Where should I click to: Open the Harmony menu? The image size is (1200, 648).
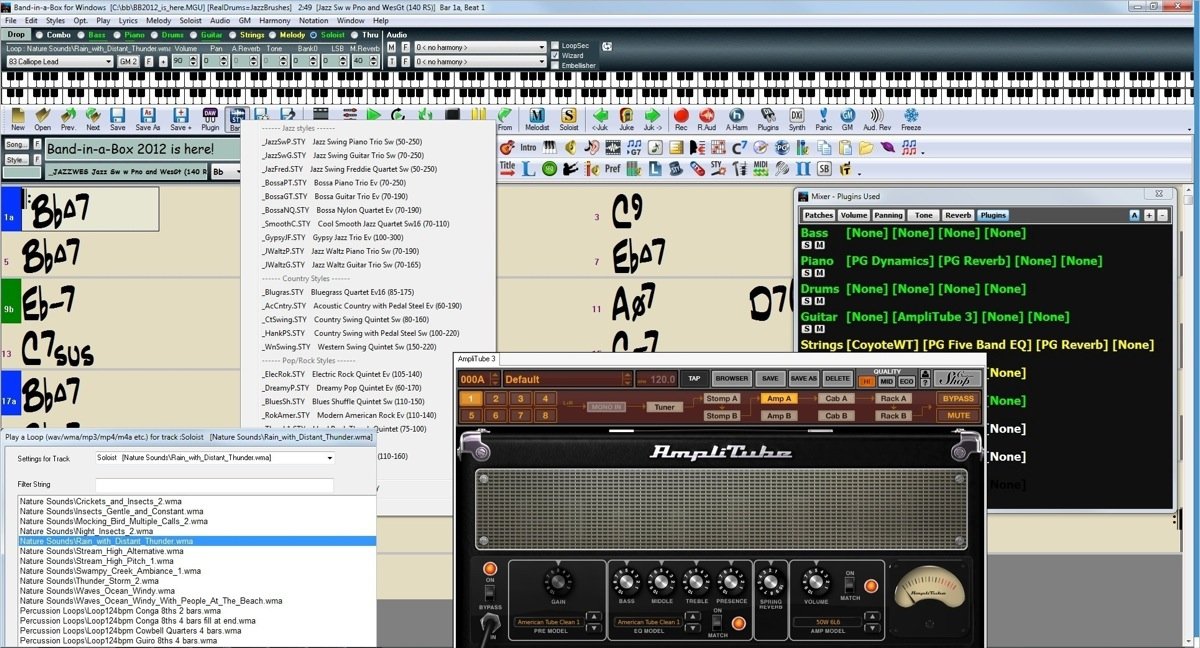pos(275,20)
